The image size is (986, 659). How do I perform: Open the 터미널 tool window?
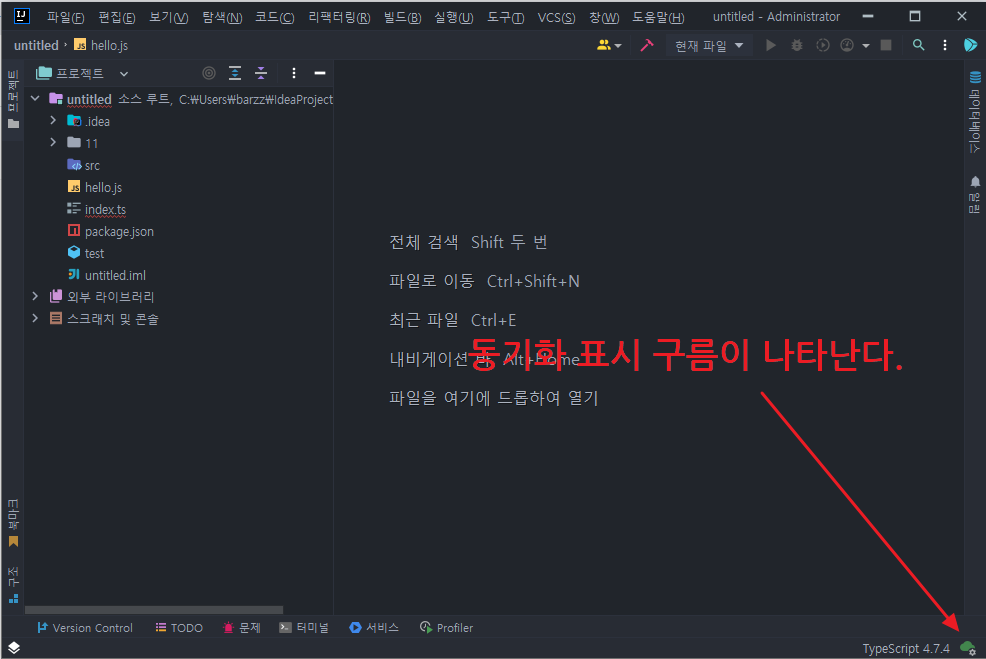click(x=304, y=628)
